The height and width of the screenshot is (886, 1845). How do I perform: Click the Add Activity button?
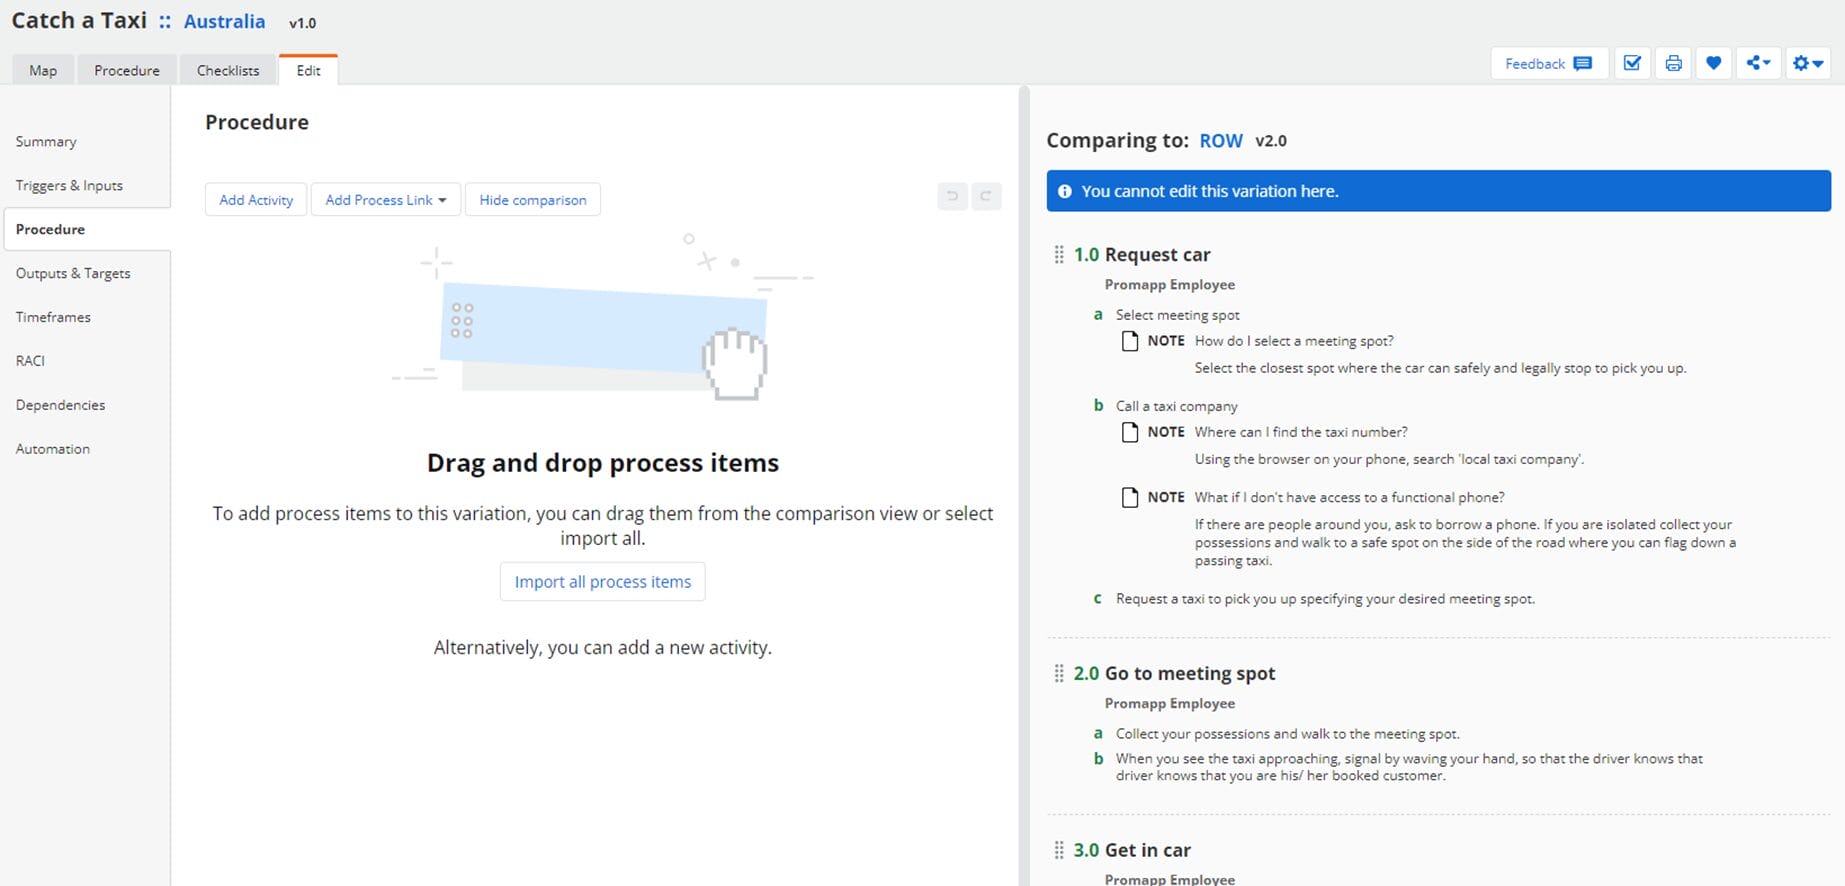click(256, 200)
